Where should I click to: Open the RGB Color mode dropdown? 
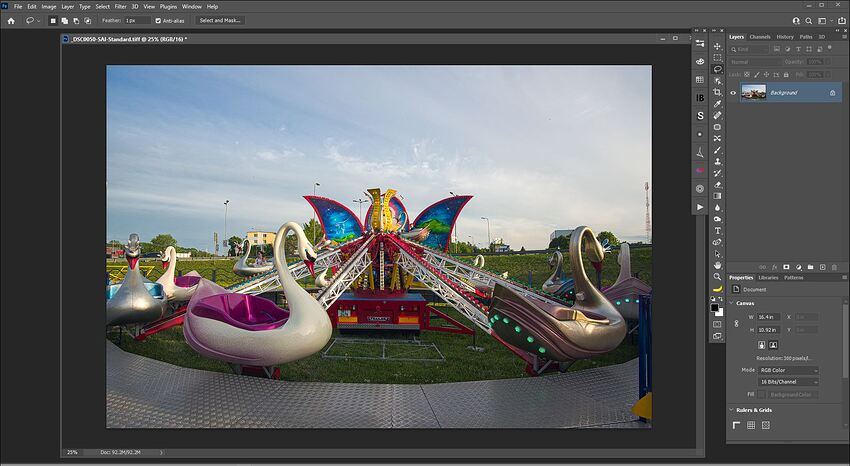click(x=787, y=370)
